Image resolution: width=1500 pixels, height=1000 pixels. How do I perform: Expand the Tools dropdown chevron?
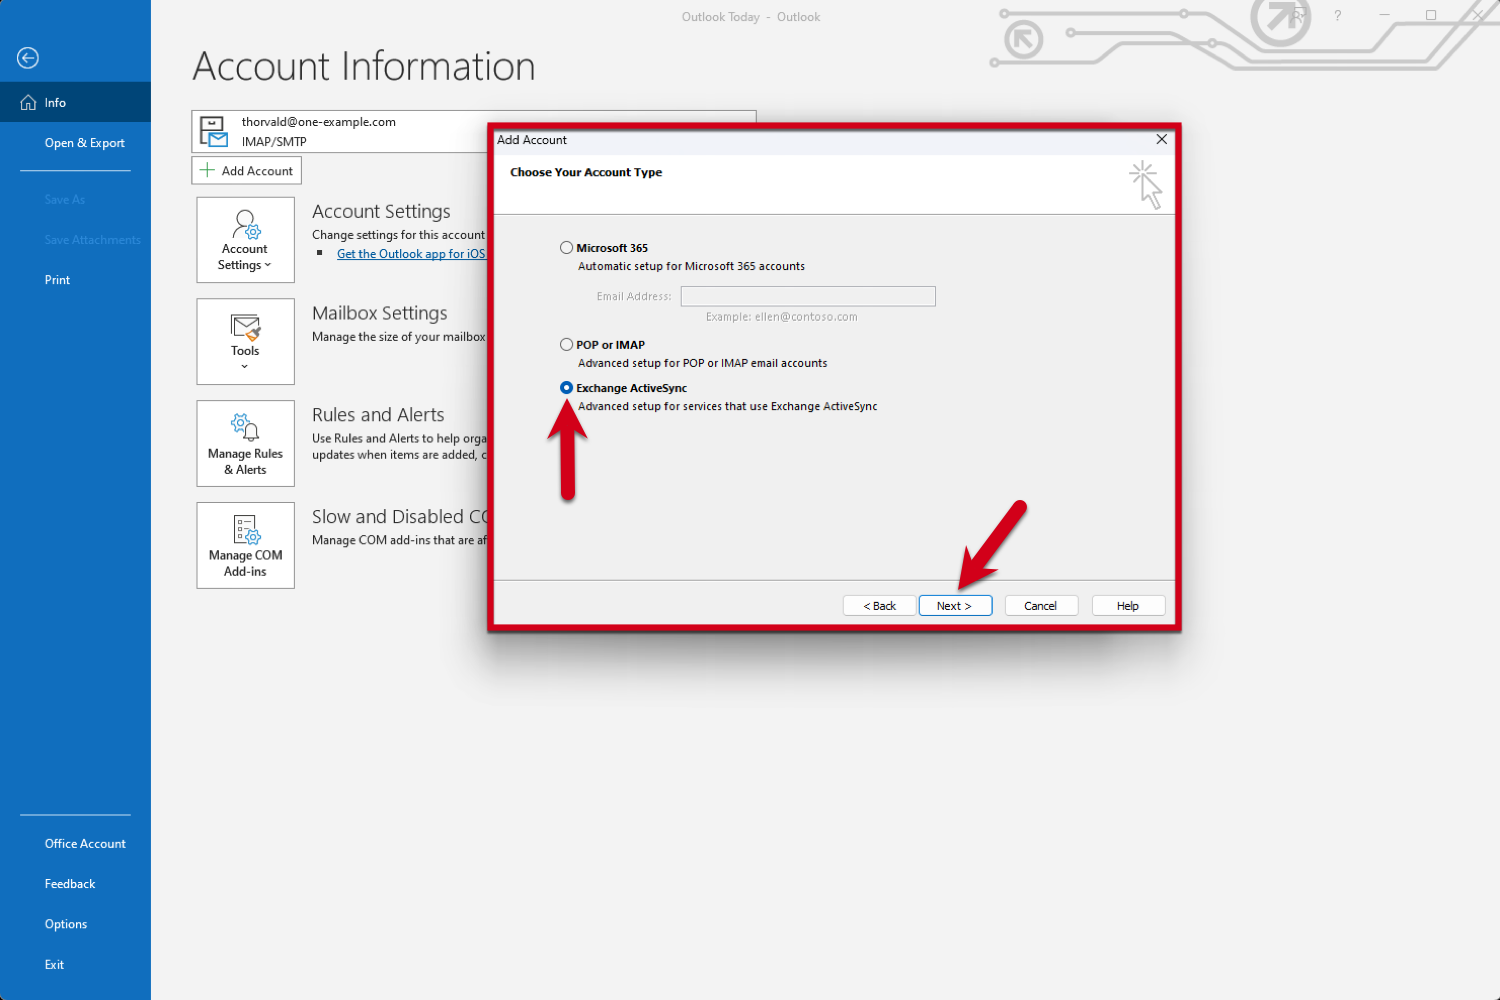tap(245, 366)
